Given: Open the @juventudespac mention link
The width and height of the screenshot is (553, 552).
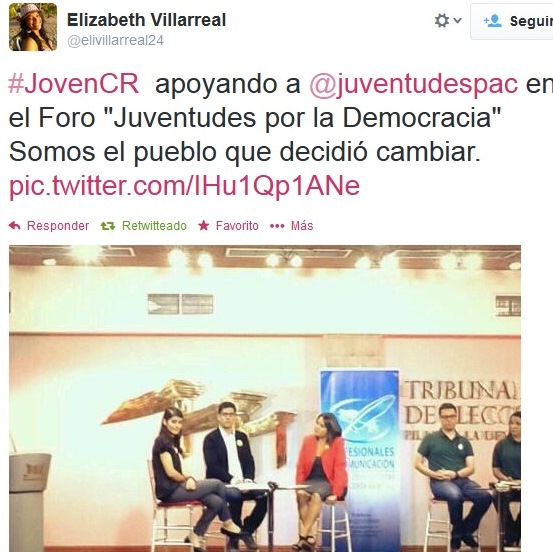Looking at the screenshot, I should click(413, 85).
